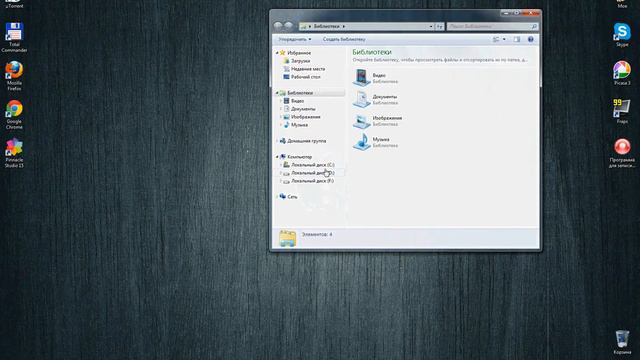640x360 pixels.
Task: Select Музыка in navigation tree
Action: [x=299, y=125]
